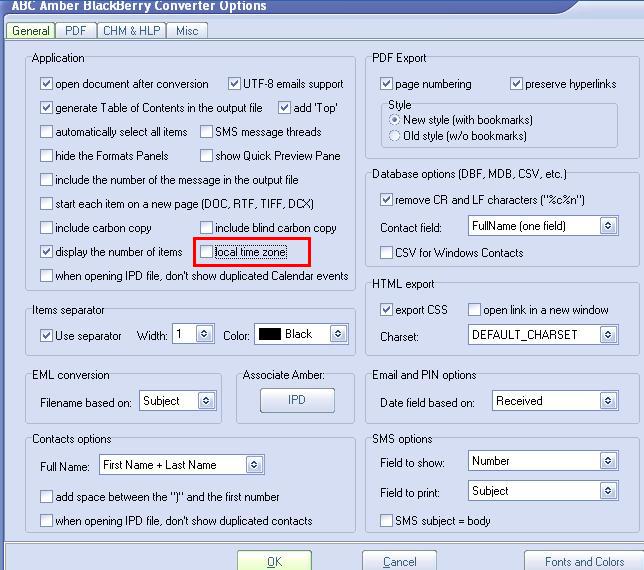Open Fonts and Colors settings
This screenshot has height=570, width=644.
(x=584, y=561)
